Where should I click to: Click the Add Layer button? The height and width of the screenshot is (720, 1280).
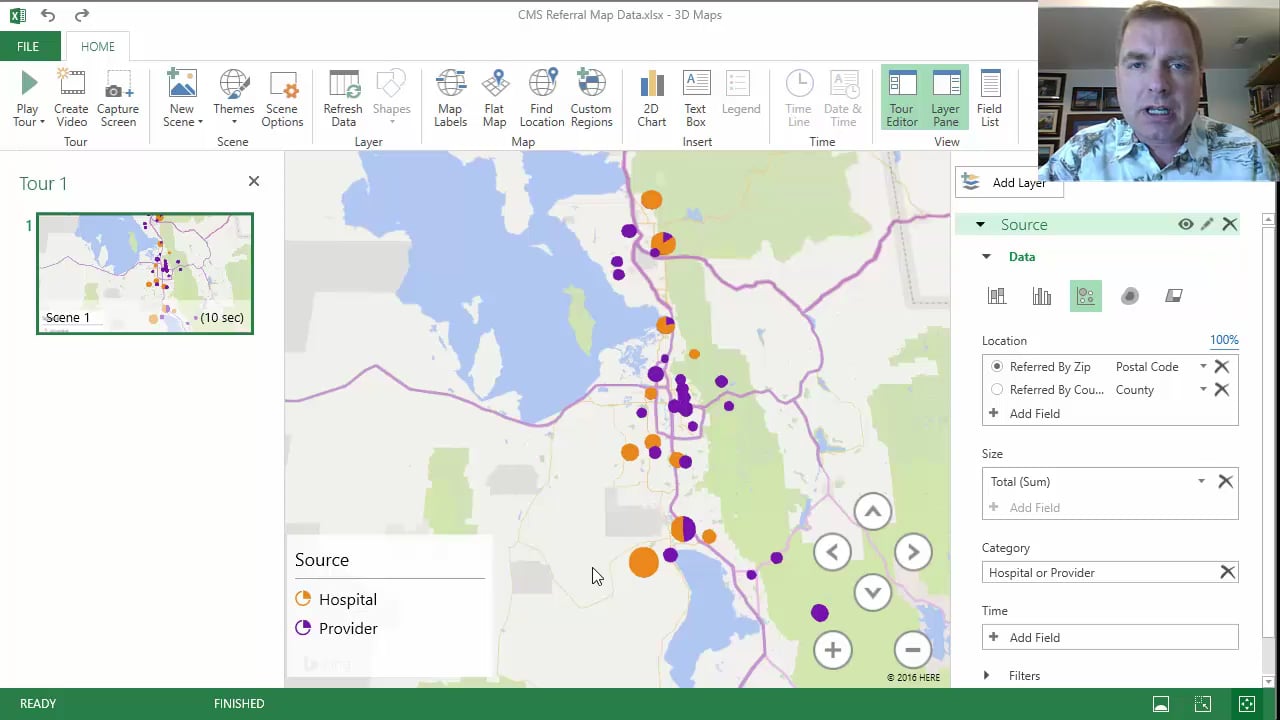(1008, 183)
